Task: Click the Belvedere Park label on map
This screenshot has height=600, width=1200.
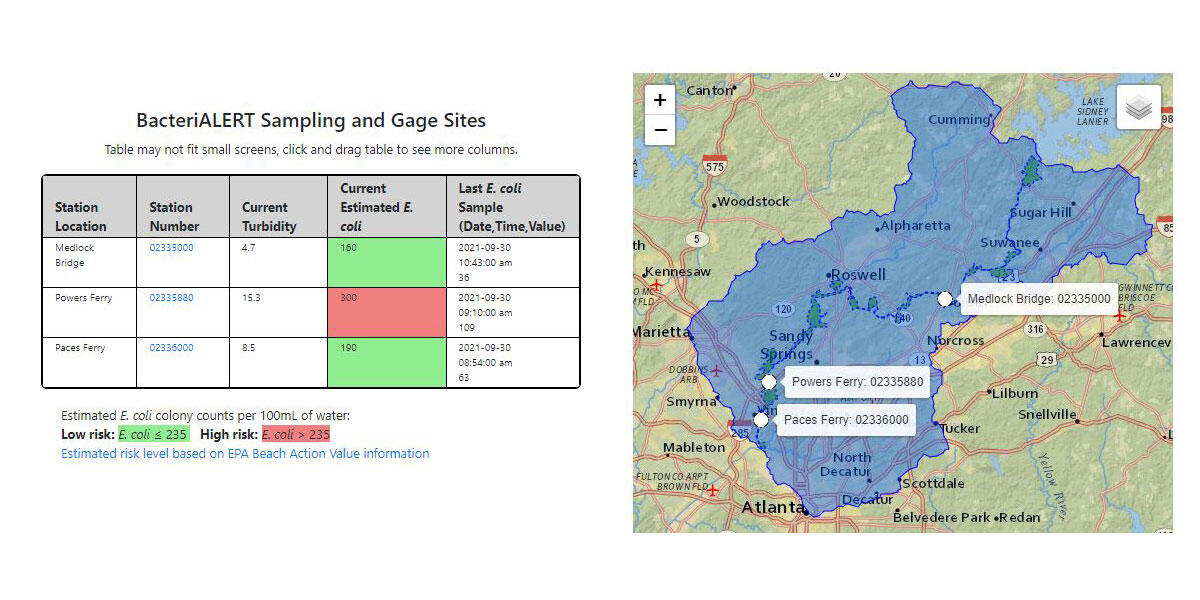Action: (940, 517)
